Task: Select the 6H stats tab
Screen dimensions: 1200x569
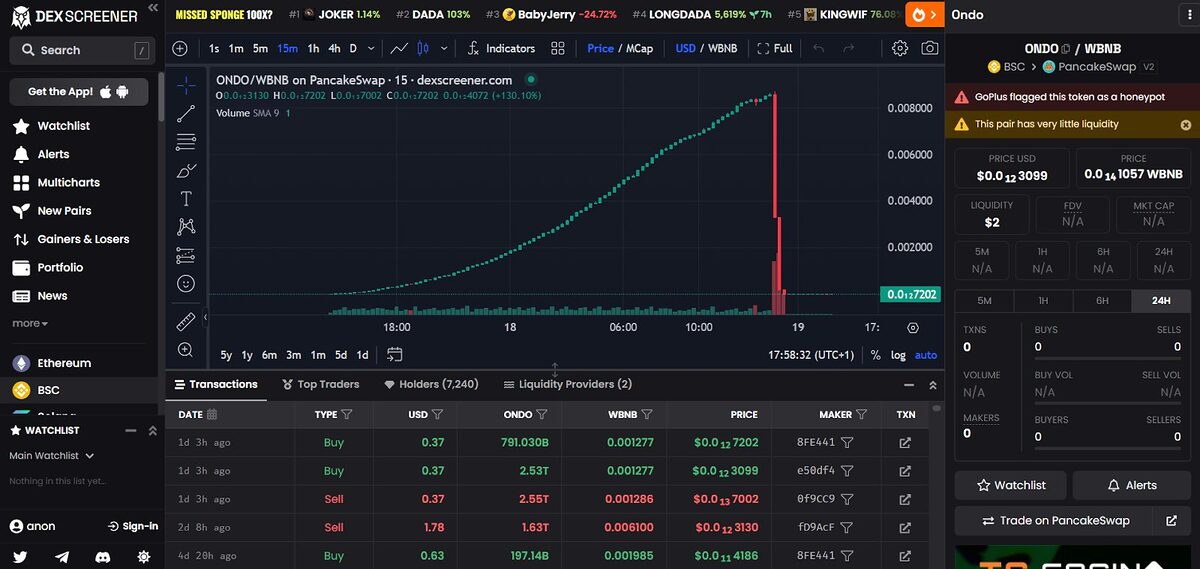Action: point(1102,300)
